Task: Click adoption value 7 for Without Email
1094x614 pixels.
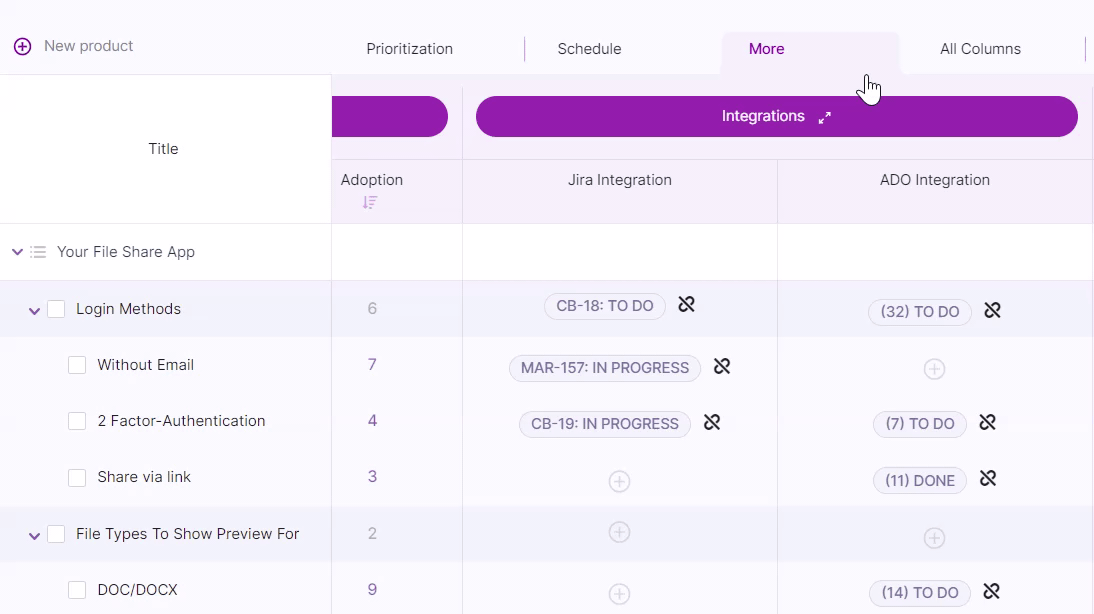Action: 372,365
